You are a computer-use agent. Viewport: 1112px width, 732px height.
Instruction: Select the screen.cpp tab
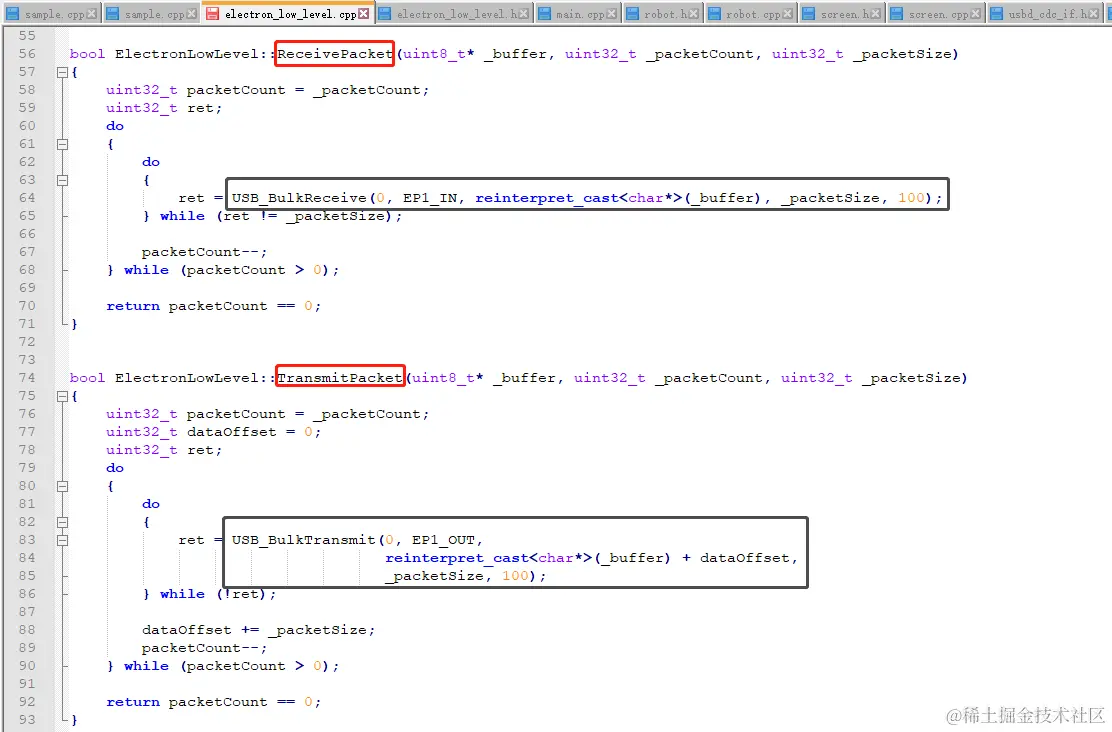point(934,13)
